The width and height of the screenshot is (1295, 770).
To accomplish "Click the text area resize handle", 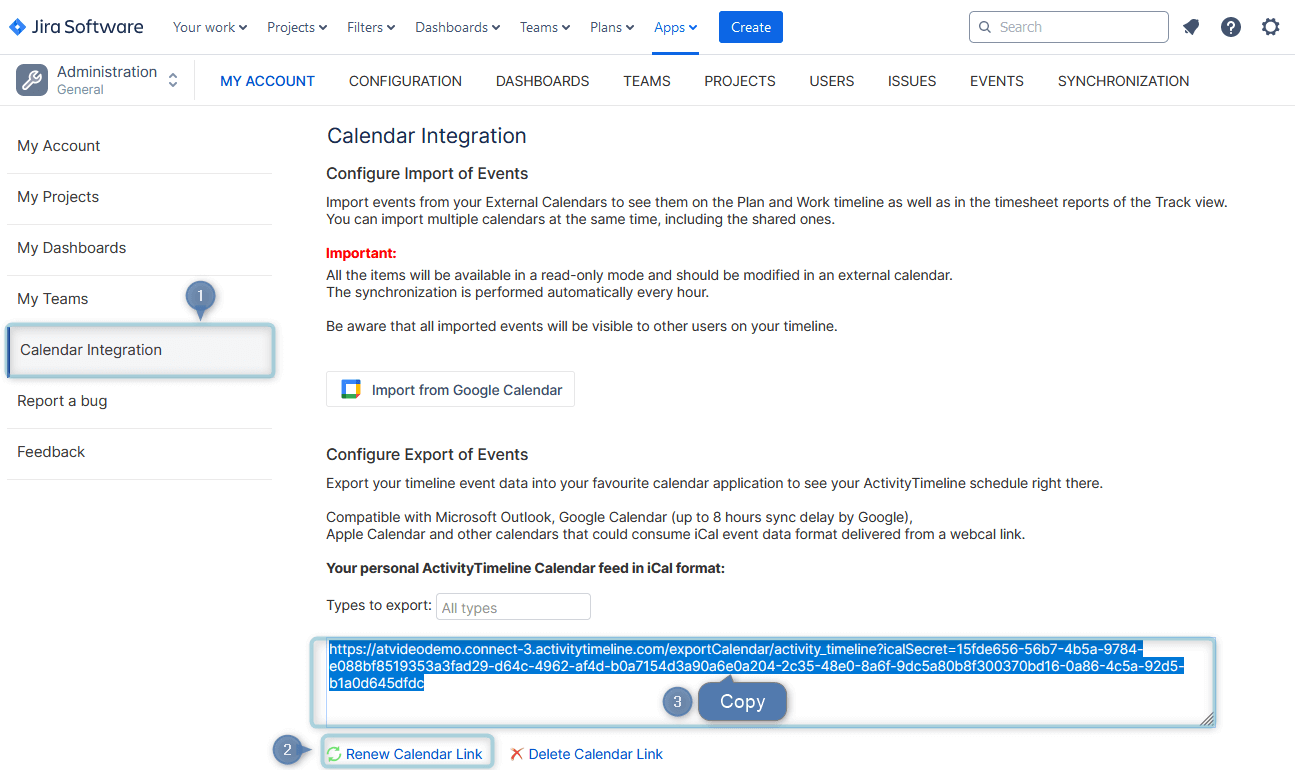I will point(1207,718).
